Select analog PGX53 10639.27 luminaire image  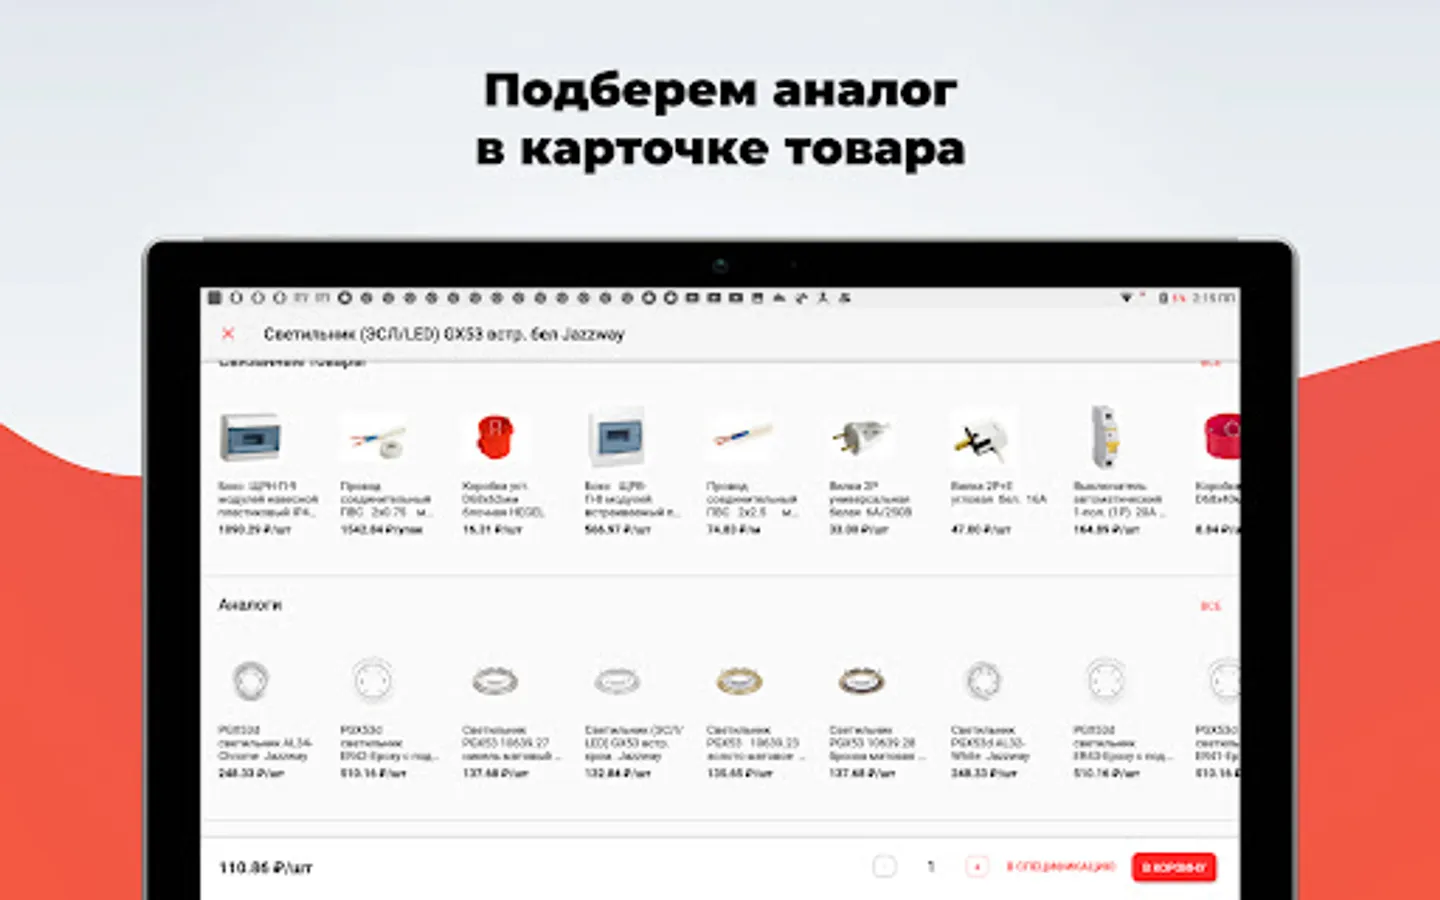tap(495, 682)
